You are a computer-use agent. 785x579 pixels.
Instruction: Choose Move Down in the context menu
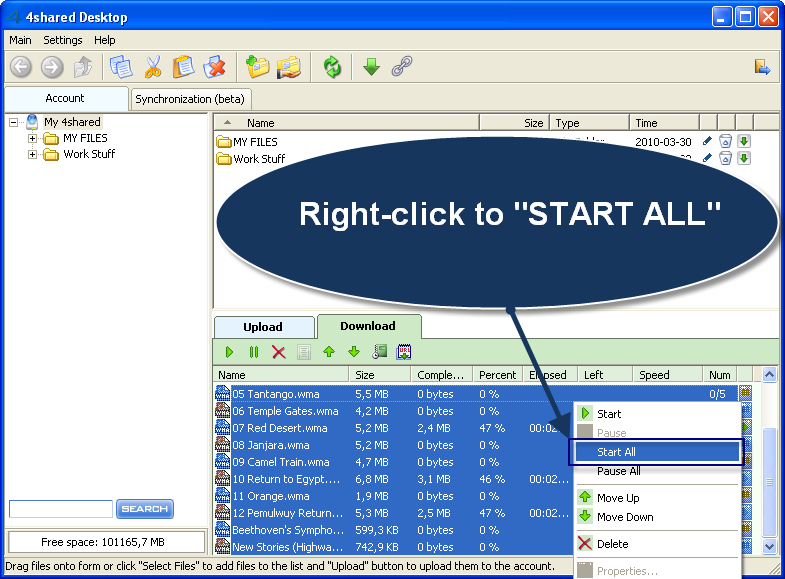click(657, 517)
